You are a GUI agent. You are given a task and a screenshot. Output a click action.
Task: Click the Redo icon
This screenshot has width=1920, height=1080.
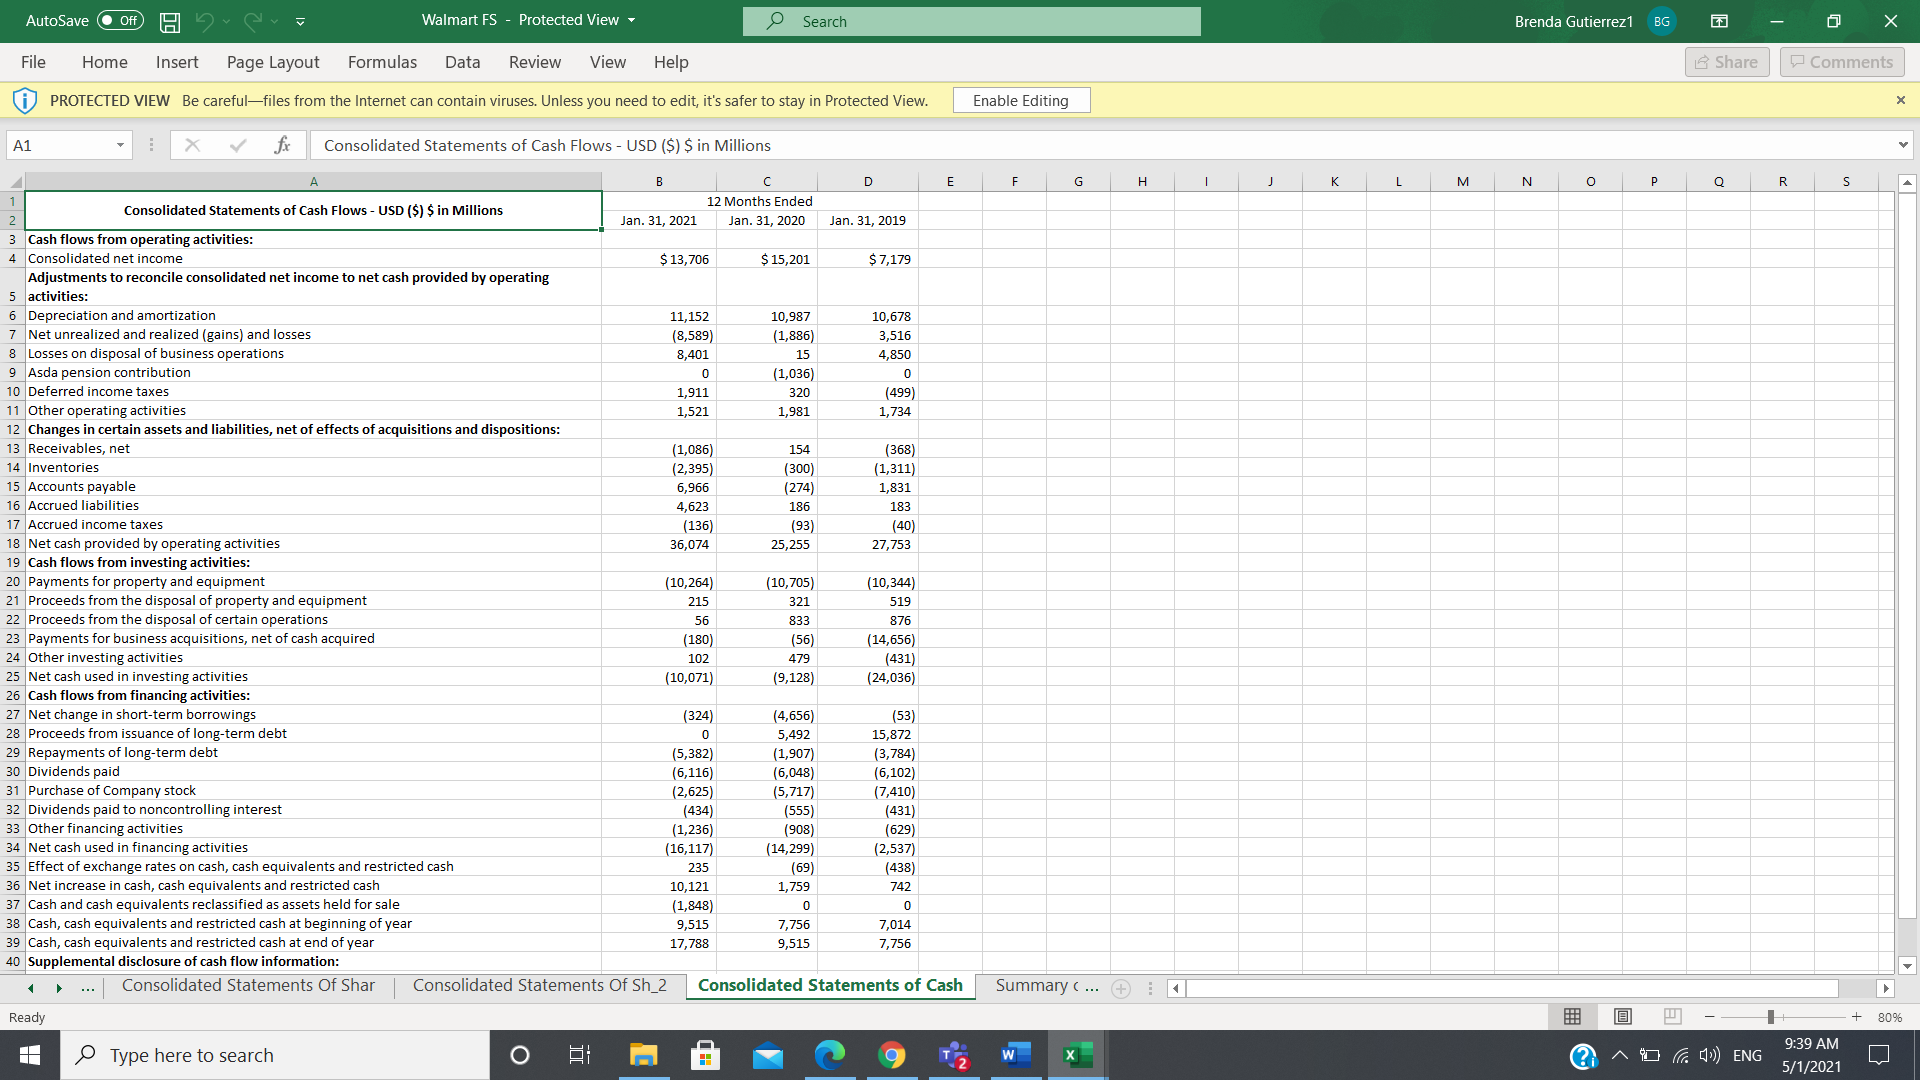click(253, 21)
